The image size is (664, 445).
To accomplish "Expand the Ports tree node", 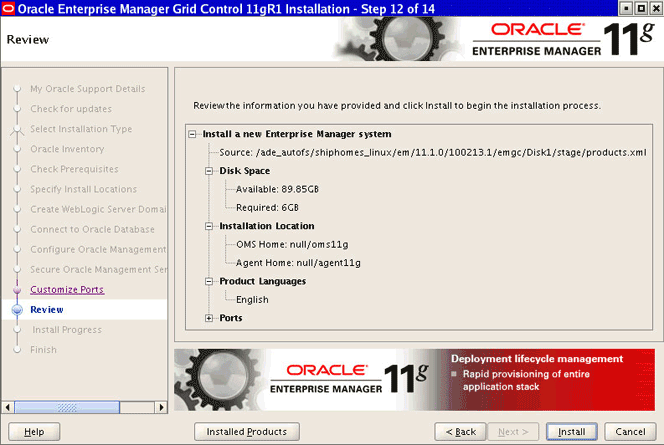I will (x=209, y=318).
